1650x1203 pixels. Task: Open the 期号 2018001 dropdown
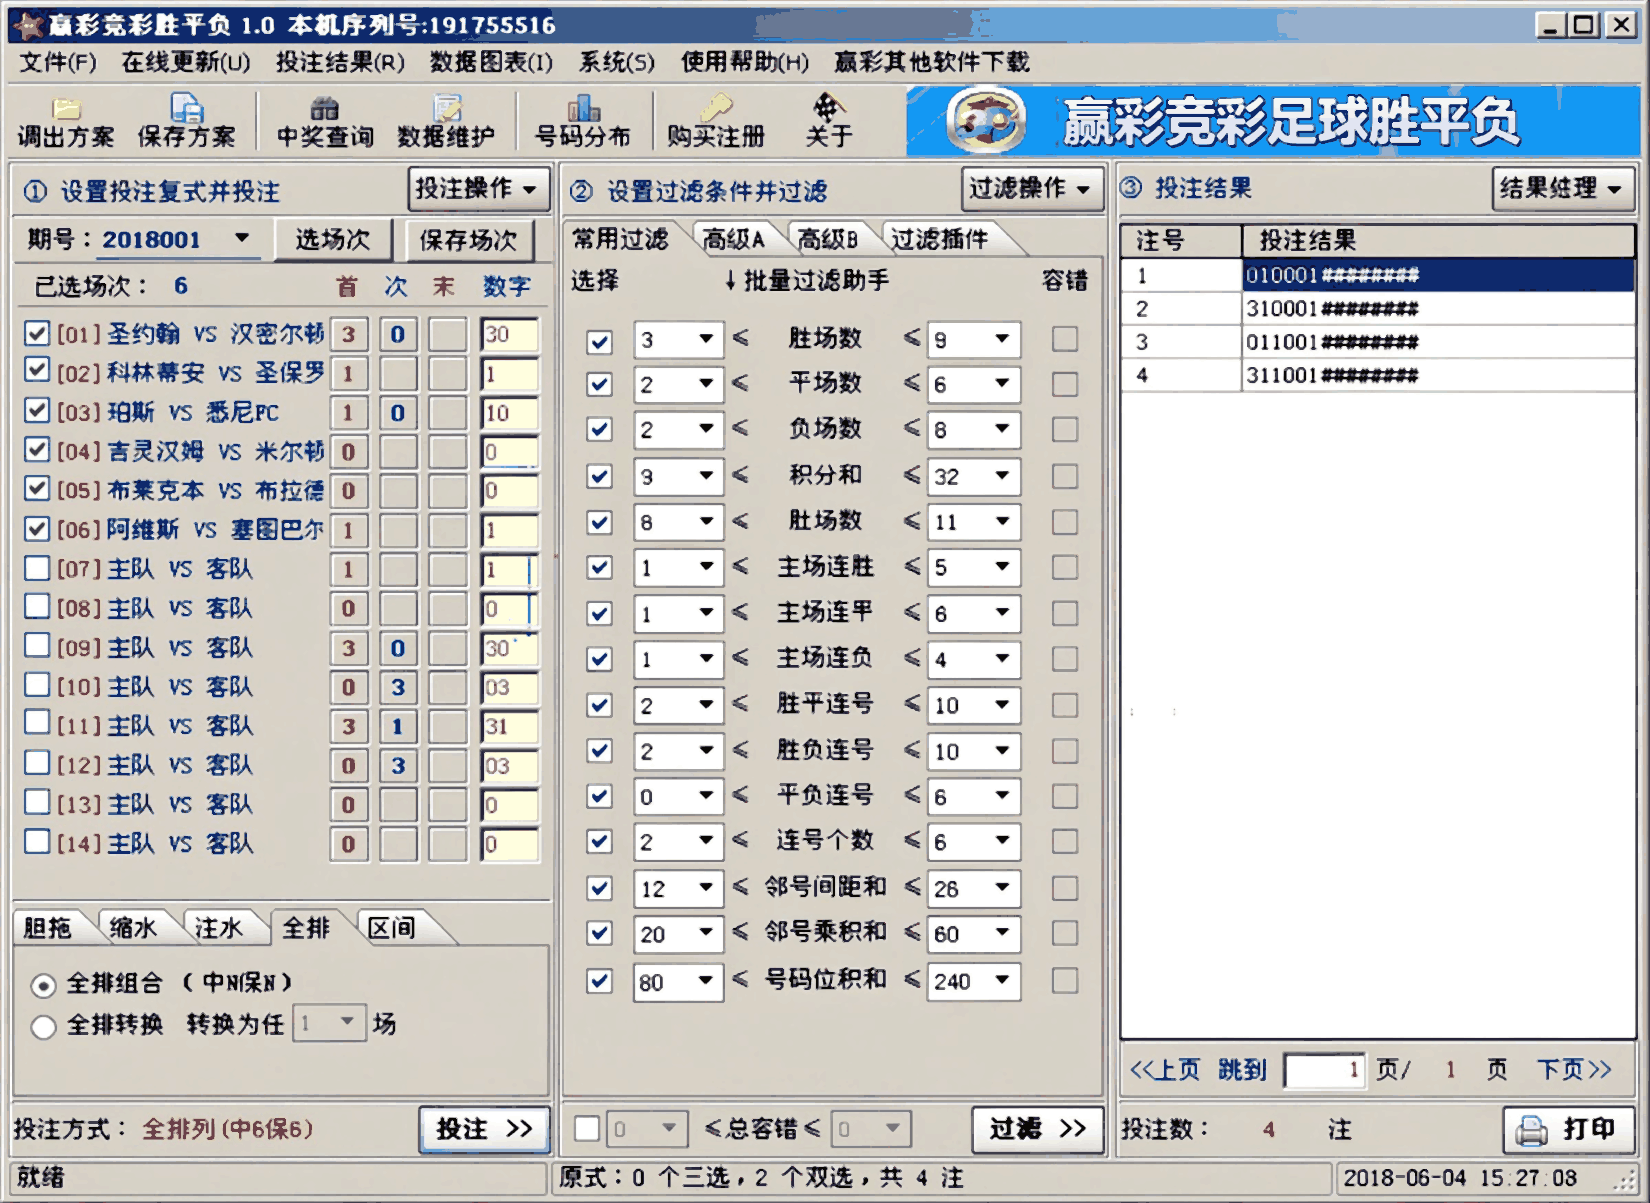click(x=242, y=239)
